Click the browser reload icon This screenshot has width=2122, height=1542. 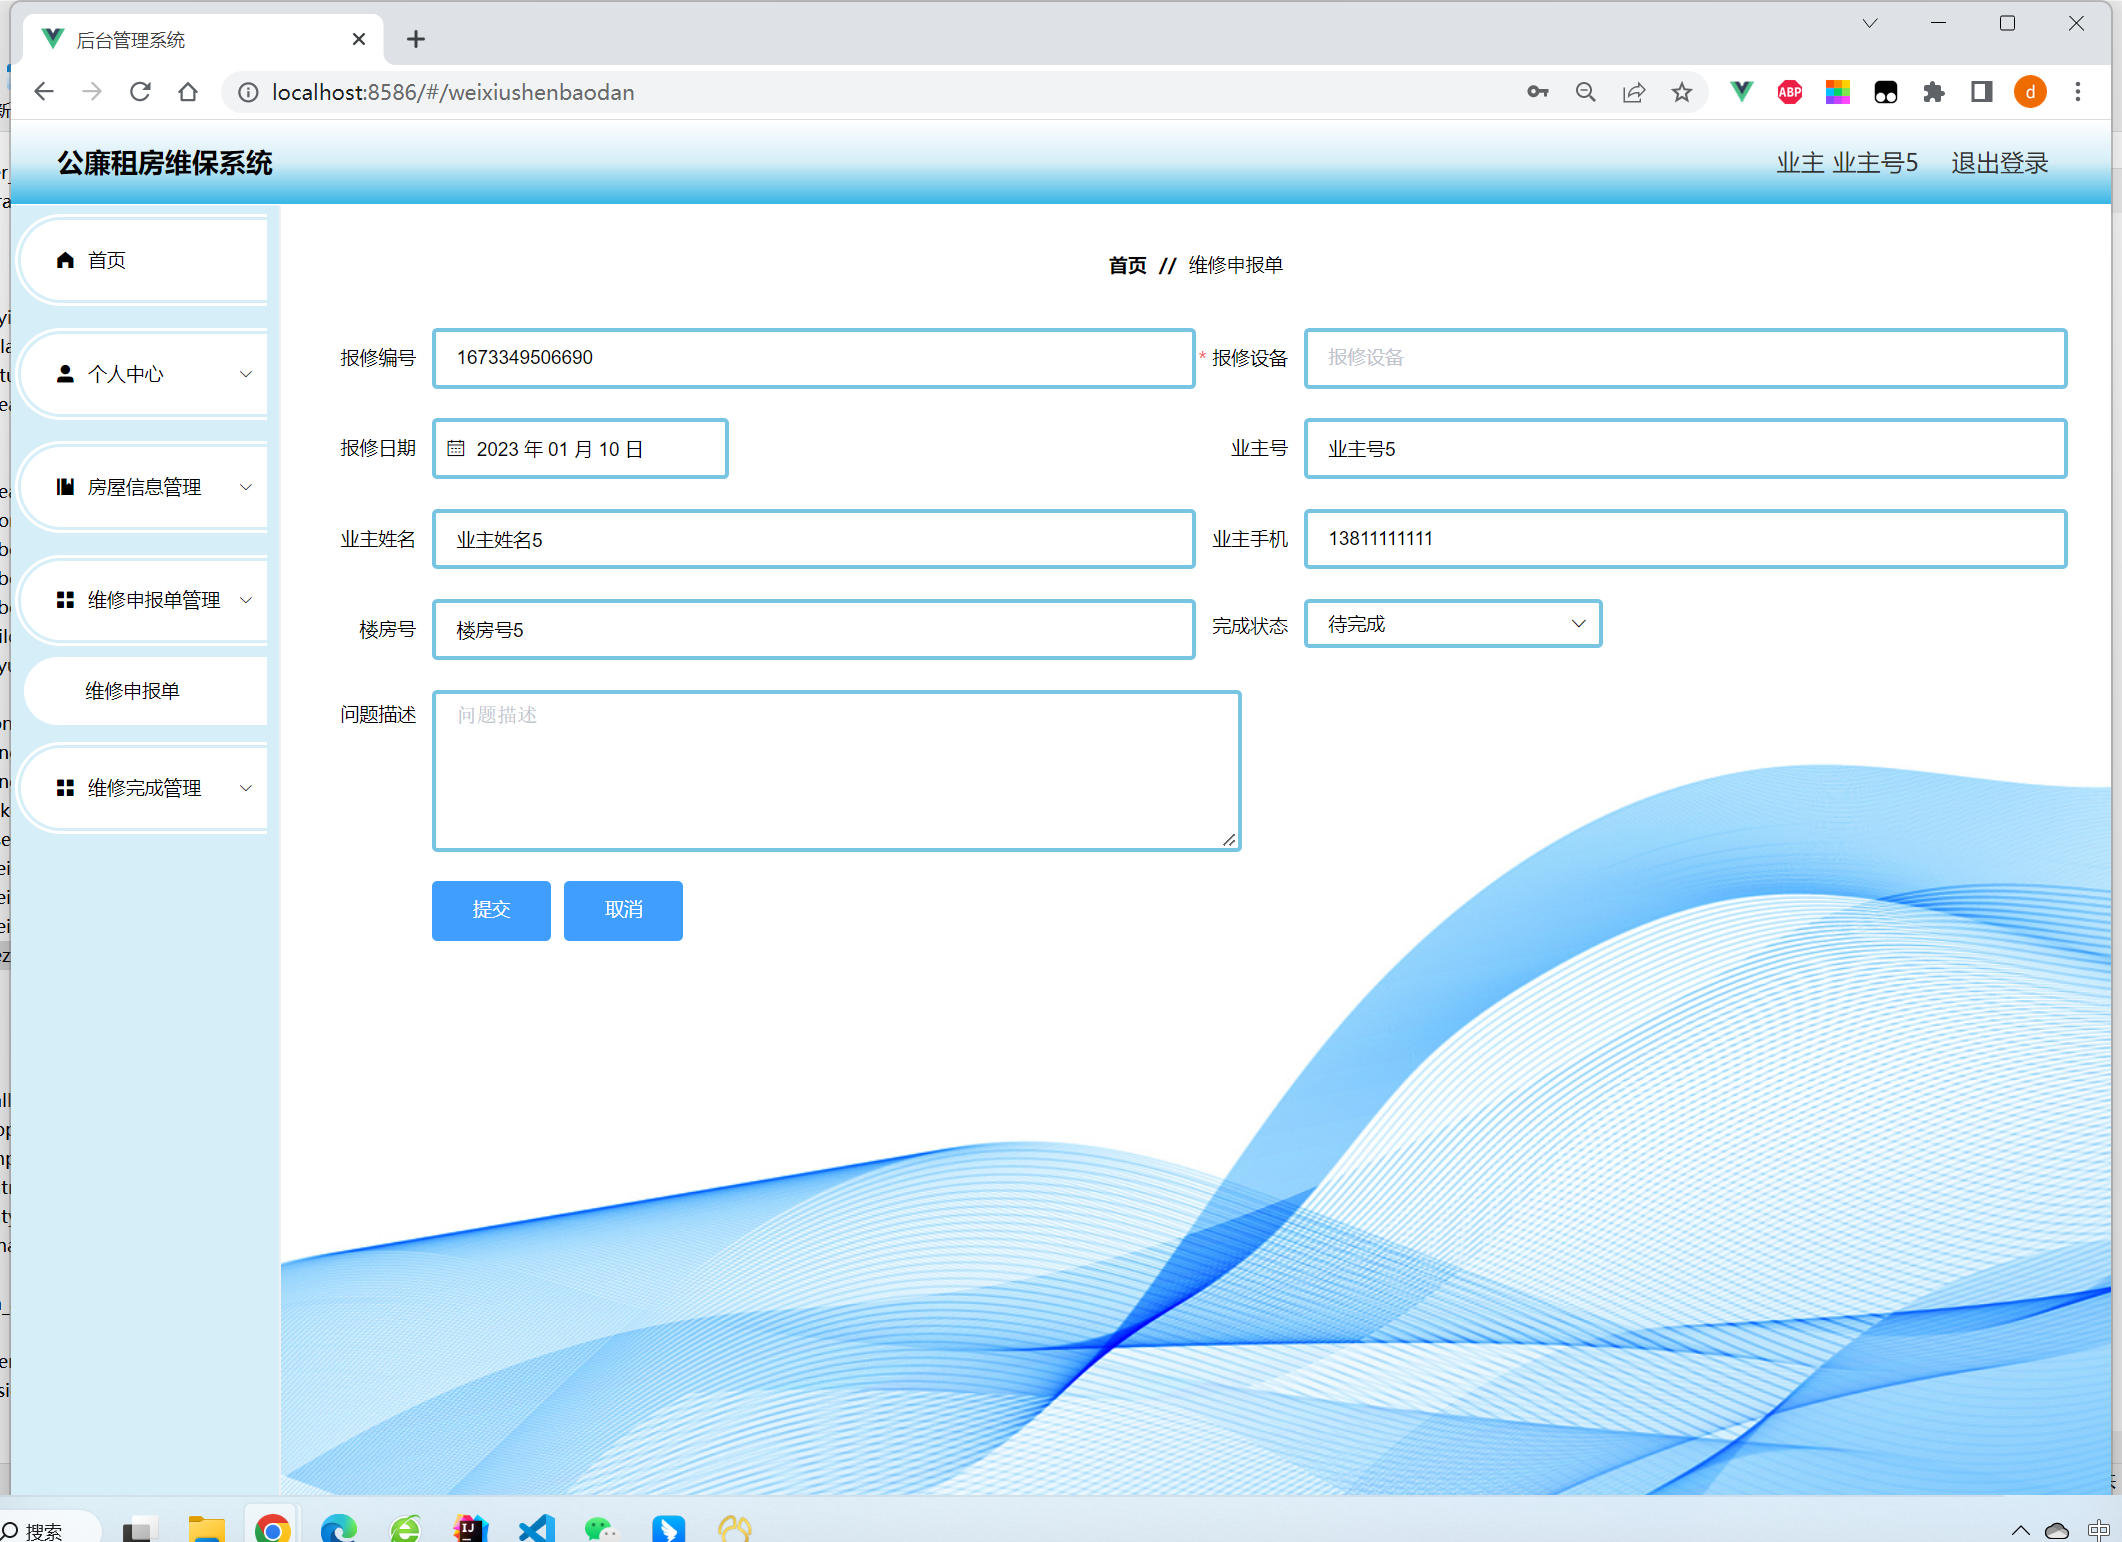coord(140,92)
